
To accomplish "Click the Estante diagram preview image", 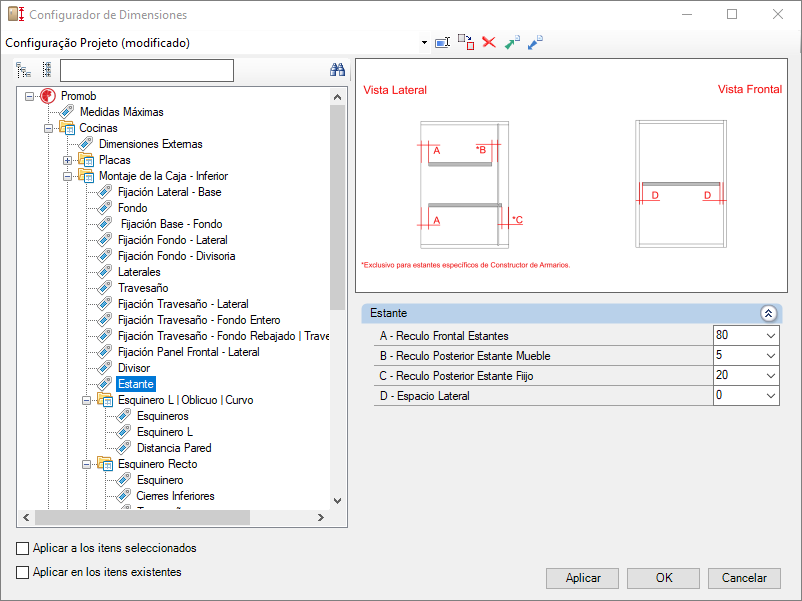I will (571, 176).
